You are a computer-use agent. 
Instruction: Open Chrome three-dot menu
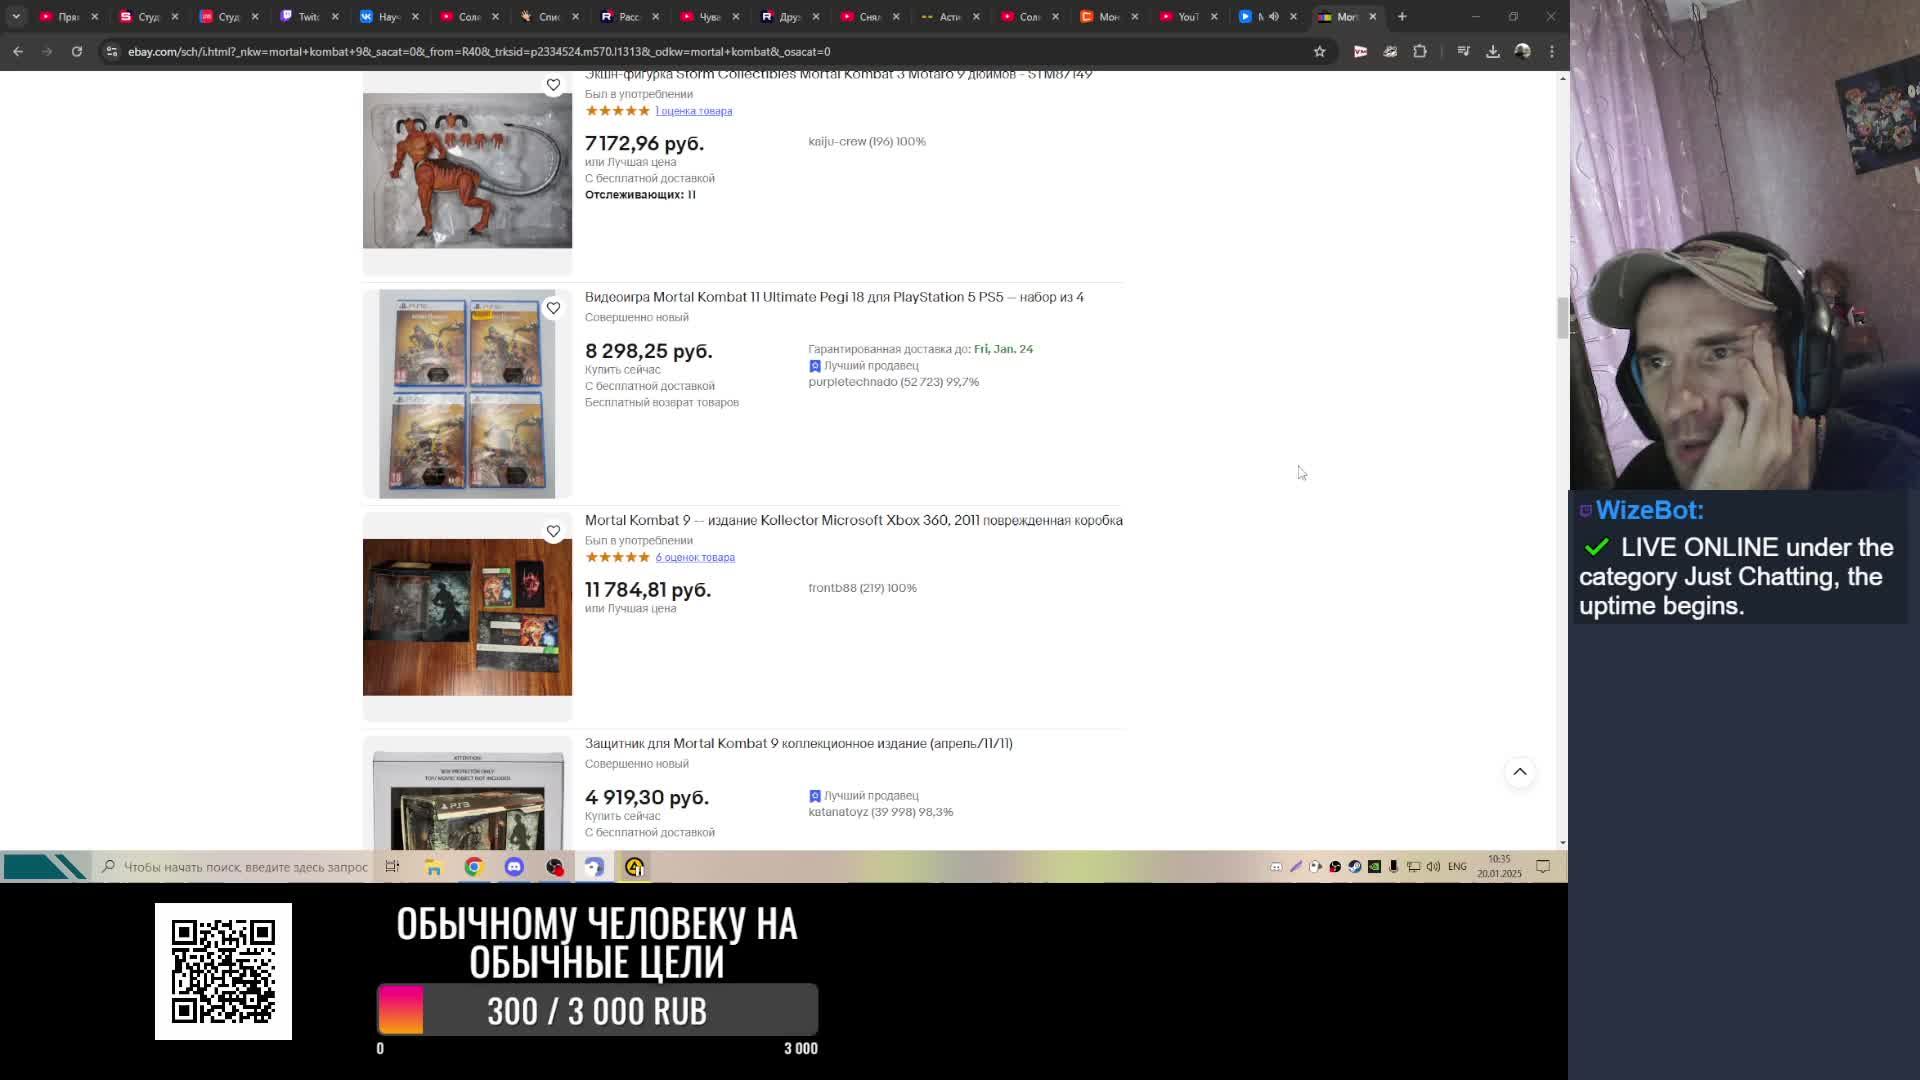pyautogui.click(x=1552, y=52)
